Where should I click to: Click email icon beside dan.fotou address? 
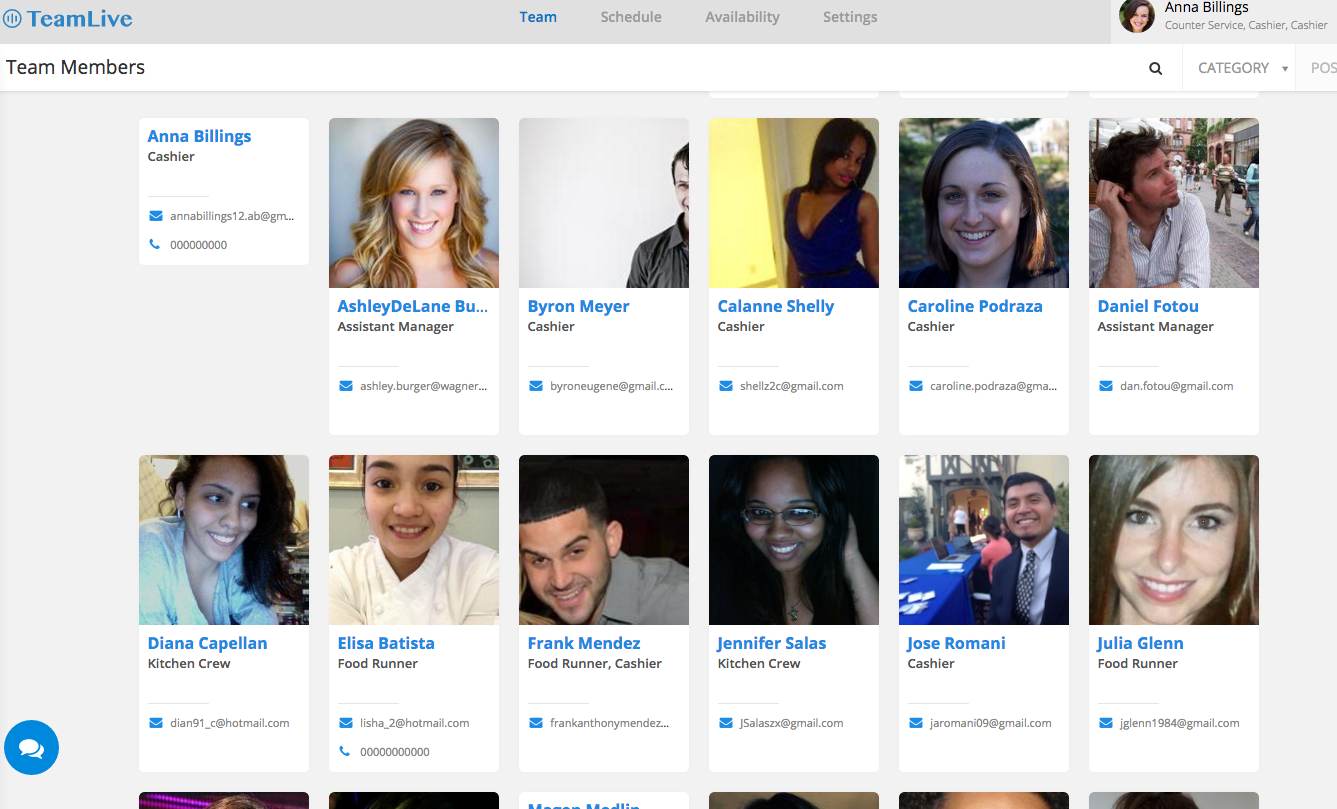coord(1105,386)
